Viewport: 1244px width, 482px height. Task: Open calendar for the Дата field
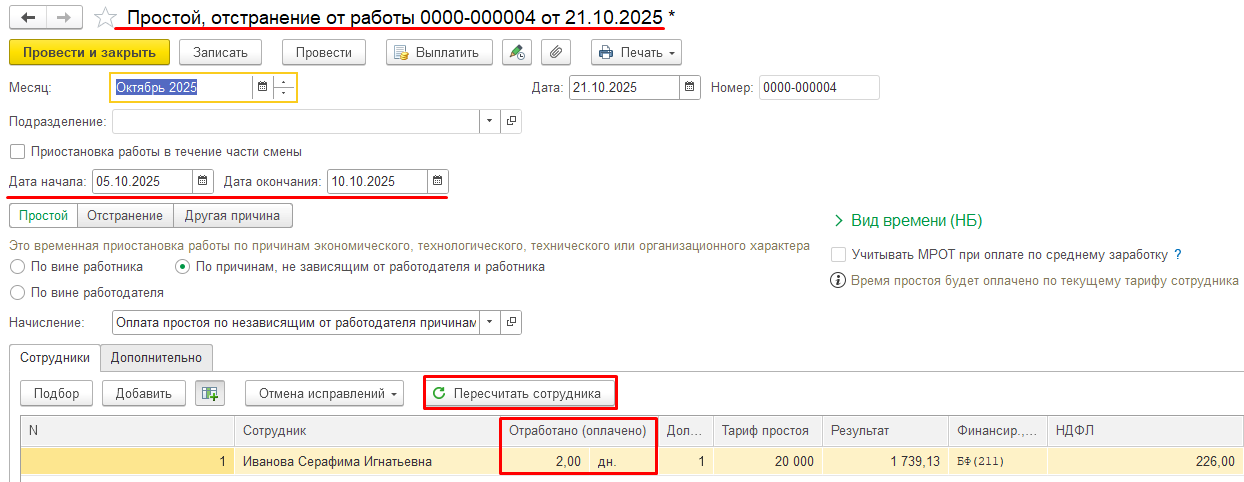[x=690, y=87]
